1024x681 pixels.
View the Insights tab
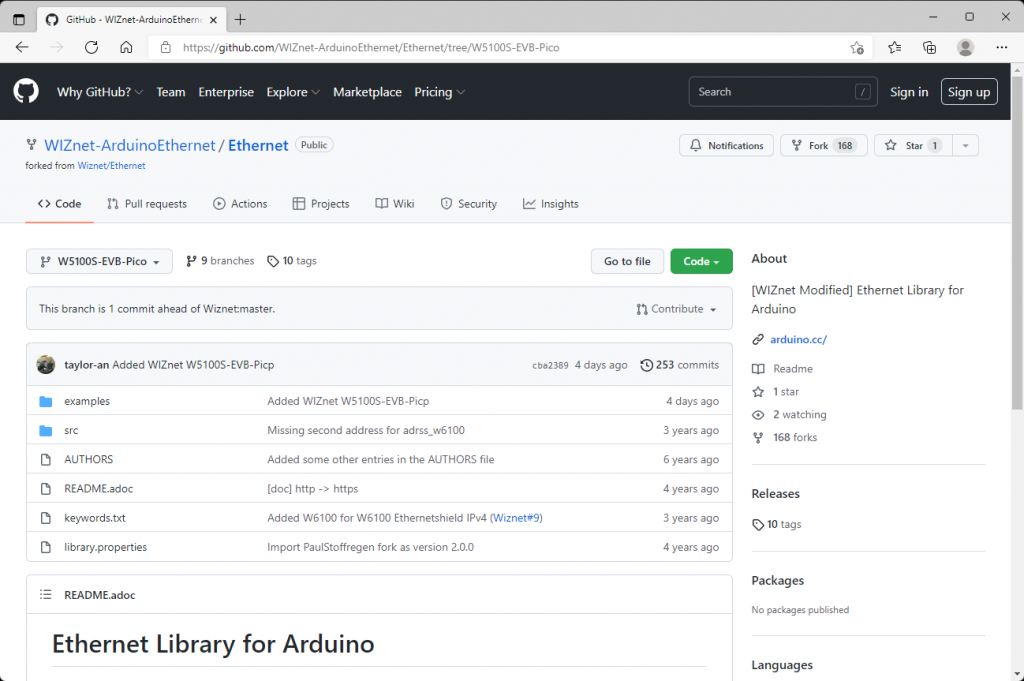551,204
